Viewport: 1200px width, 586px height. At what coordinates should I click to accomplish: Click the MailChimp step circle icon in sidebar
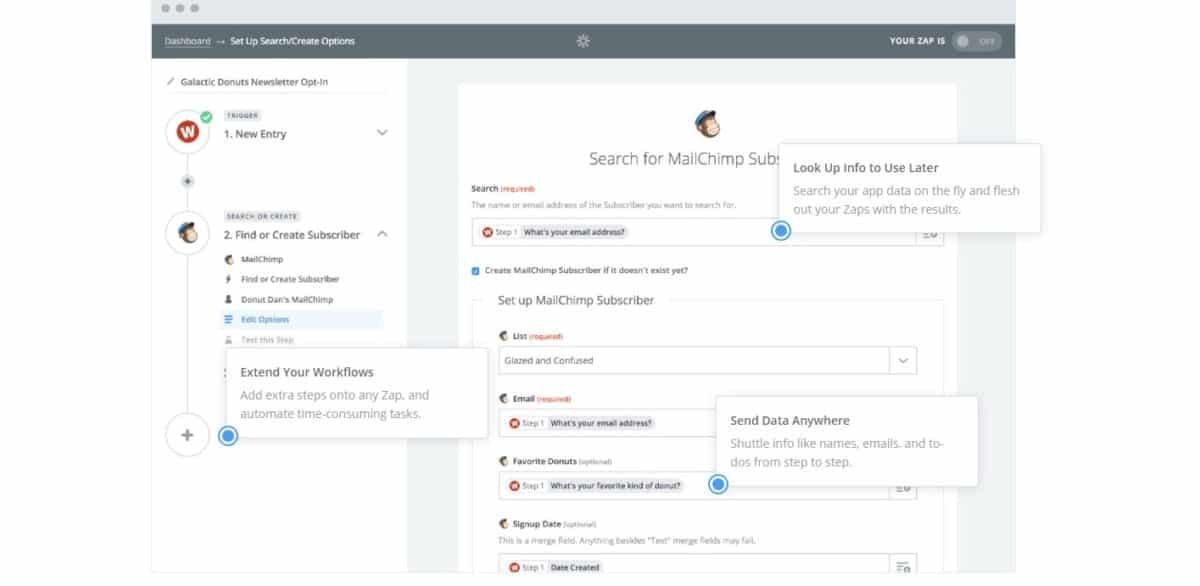point(187,233)
